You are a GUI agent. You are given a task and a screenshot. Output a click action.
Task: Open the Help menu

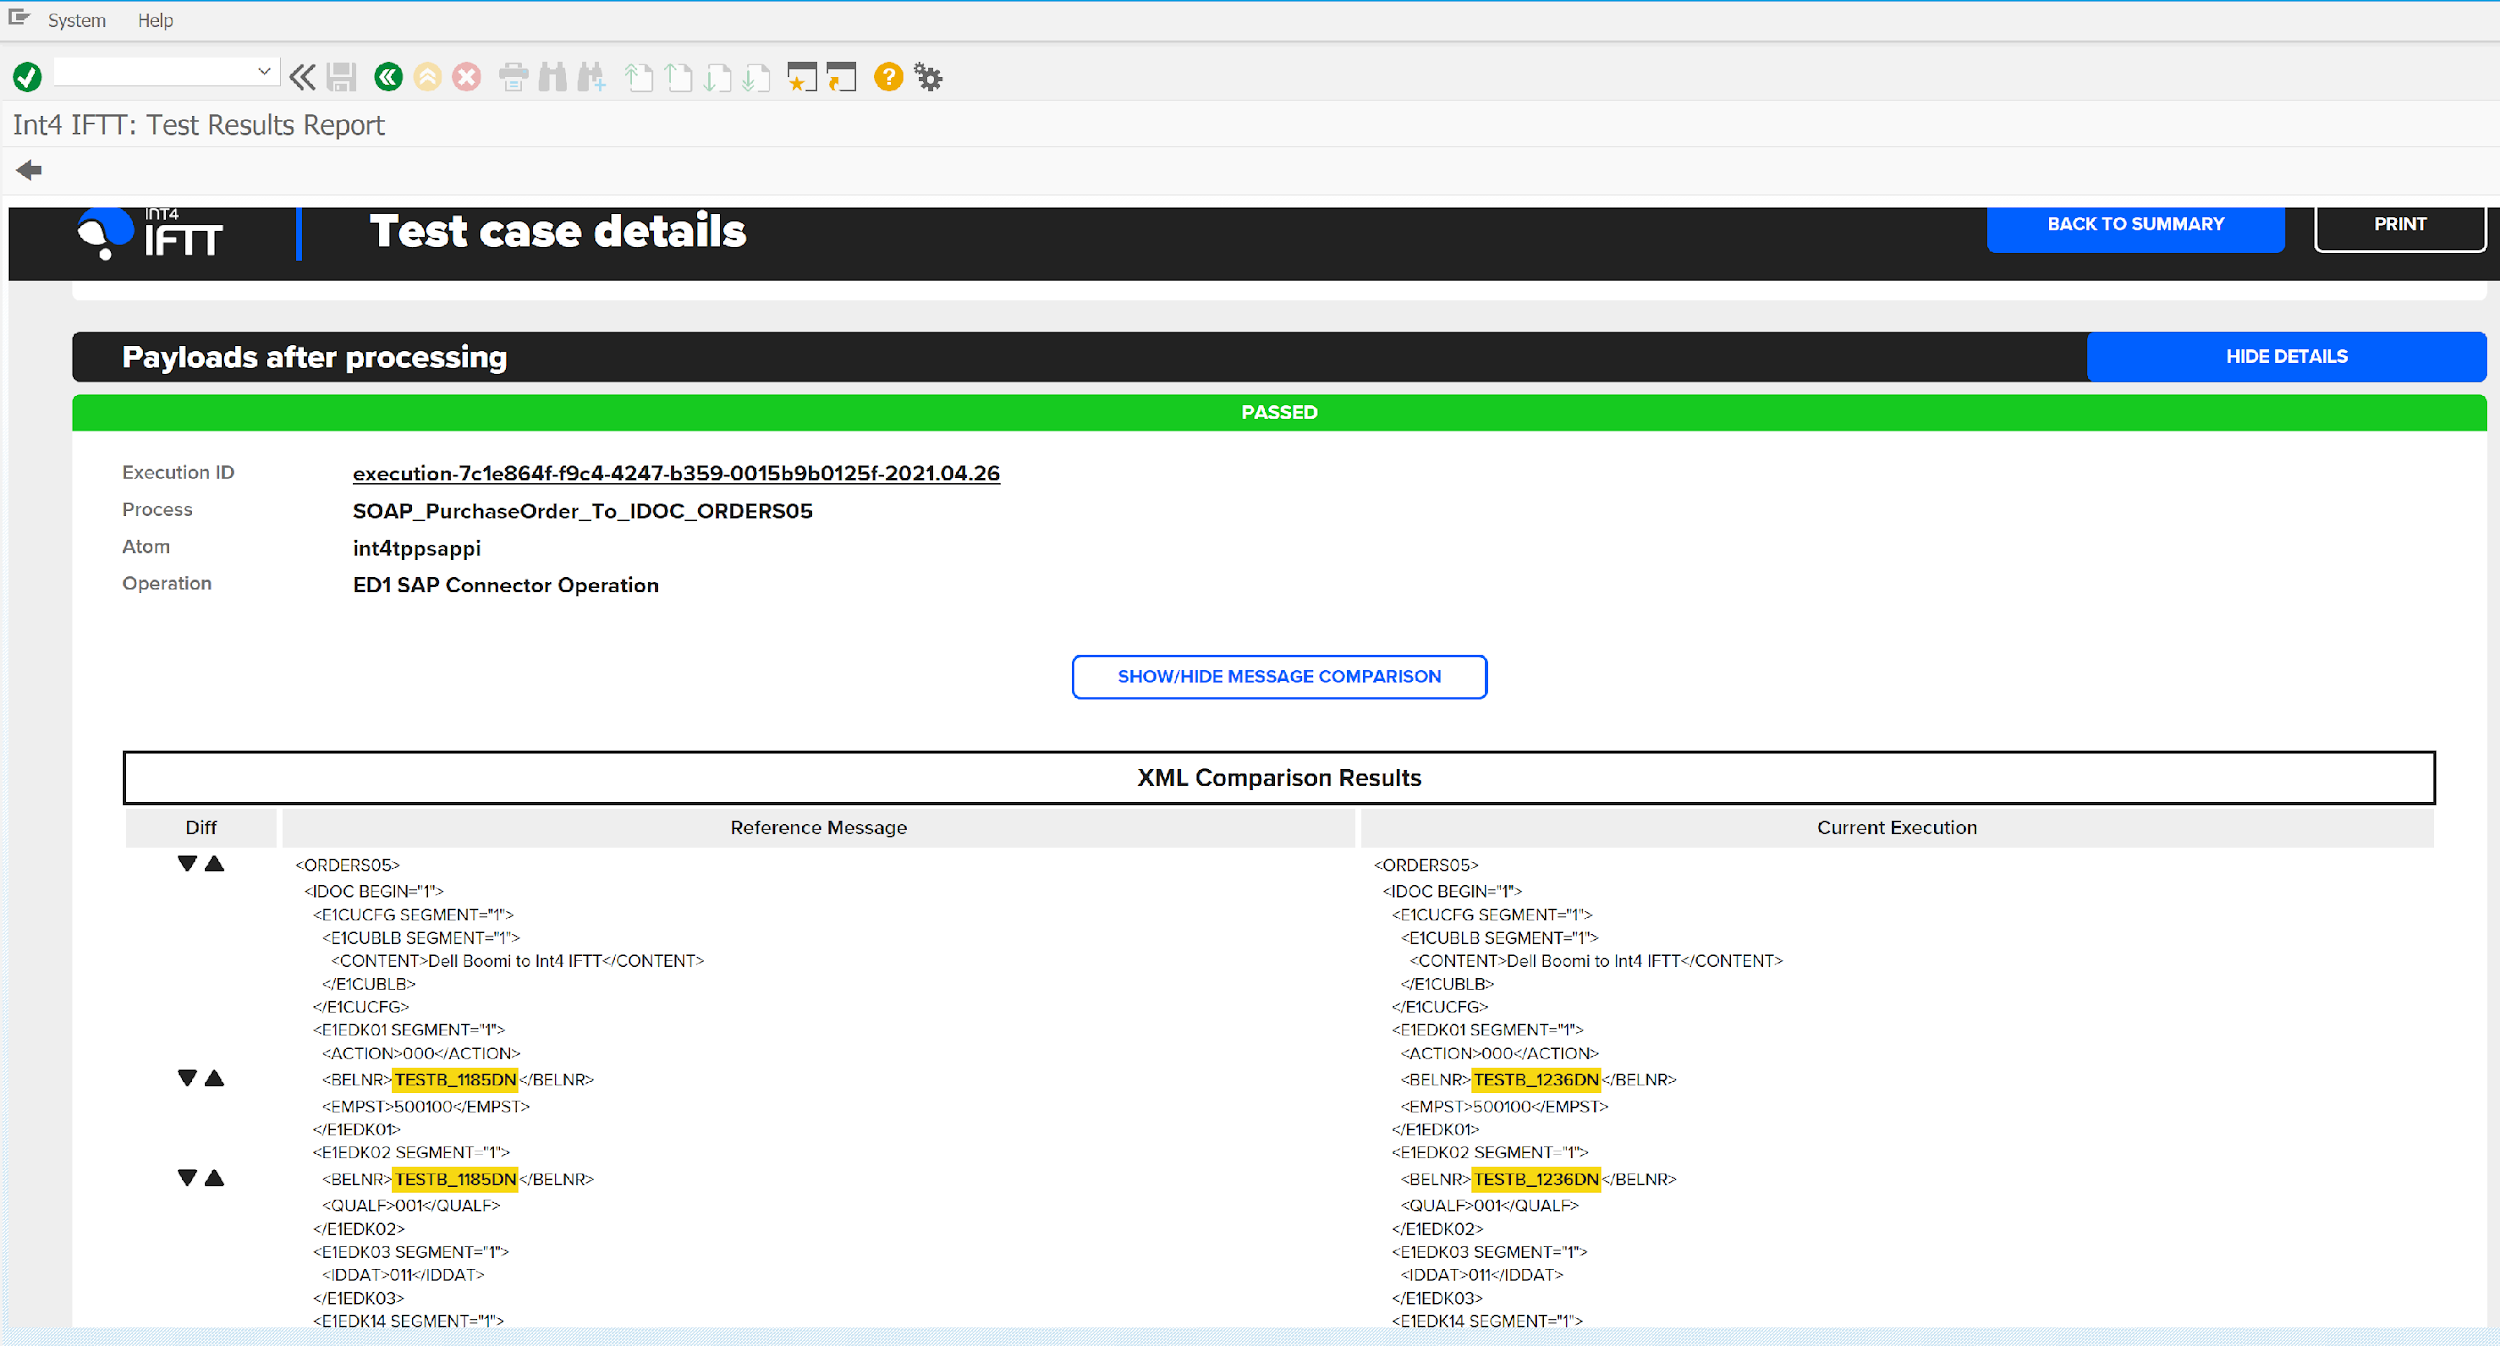click(x=155, y=19)
